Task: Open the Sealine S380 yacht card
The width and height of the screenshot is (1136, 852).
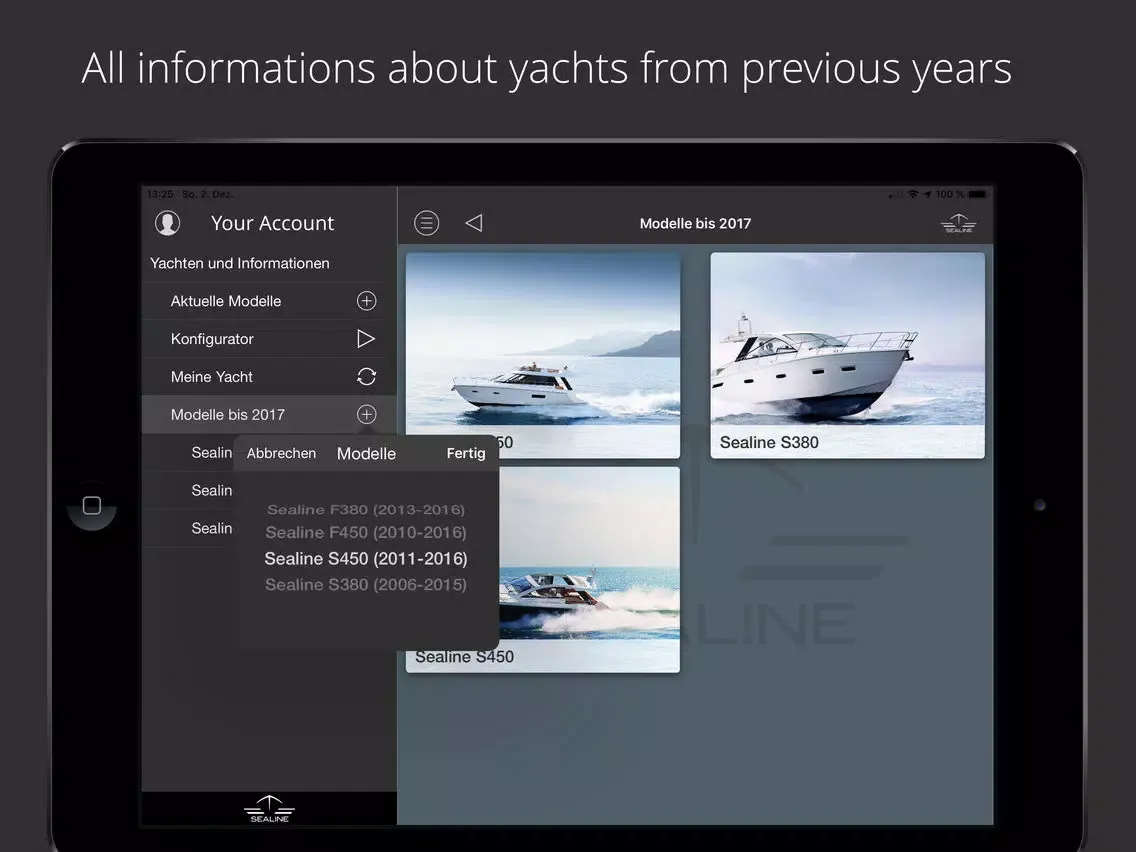Action: pos(848,355)
